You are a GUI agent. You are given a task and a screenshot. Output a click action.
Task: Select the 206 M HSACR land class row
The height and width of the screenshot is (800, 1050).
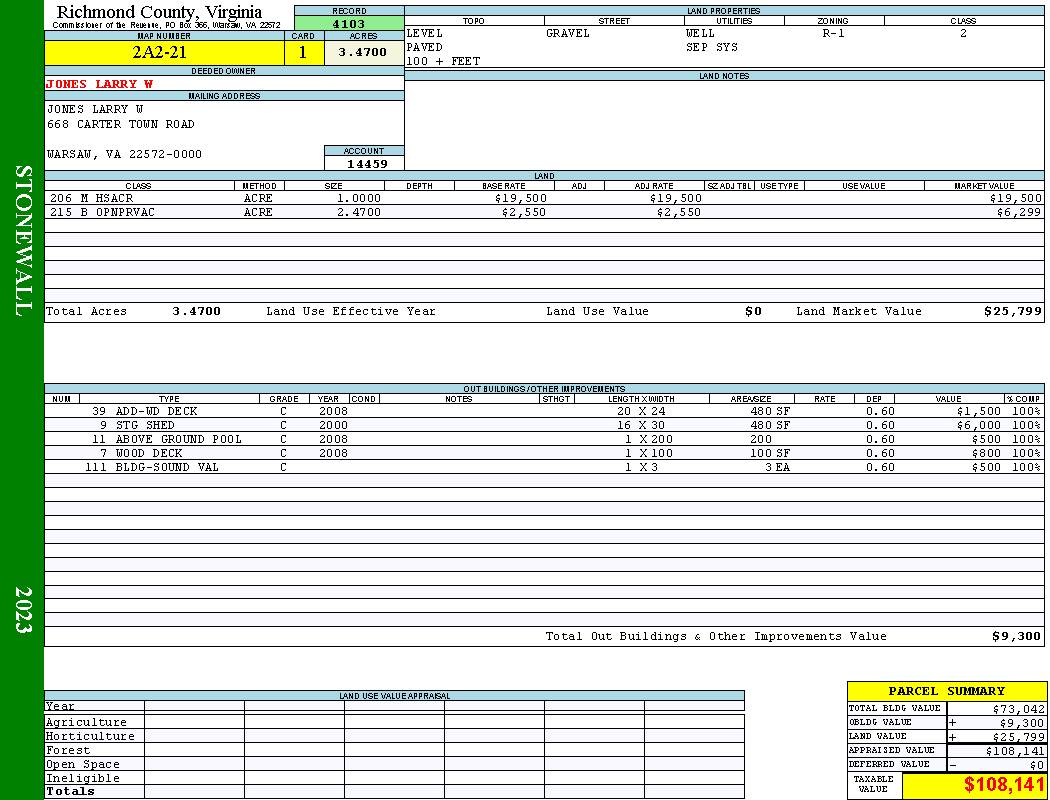(x=544, y=198)
